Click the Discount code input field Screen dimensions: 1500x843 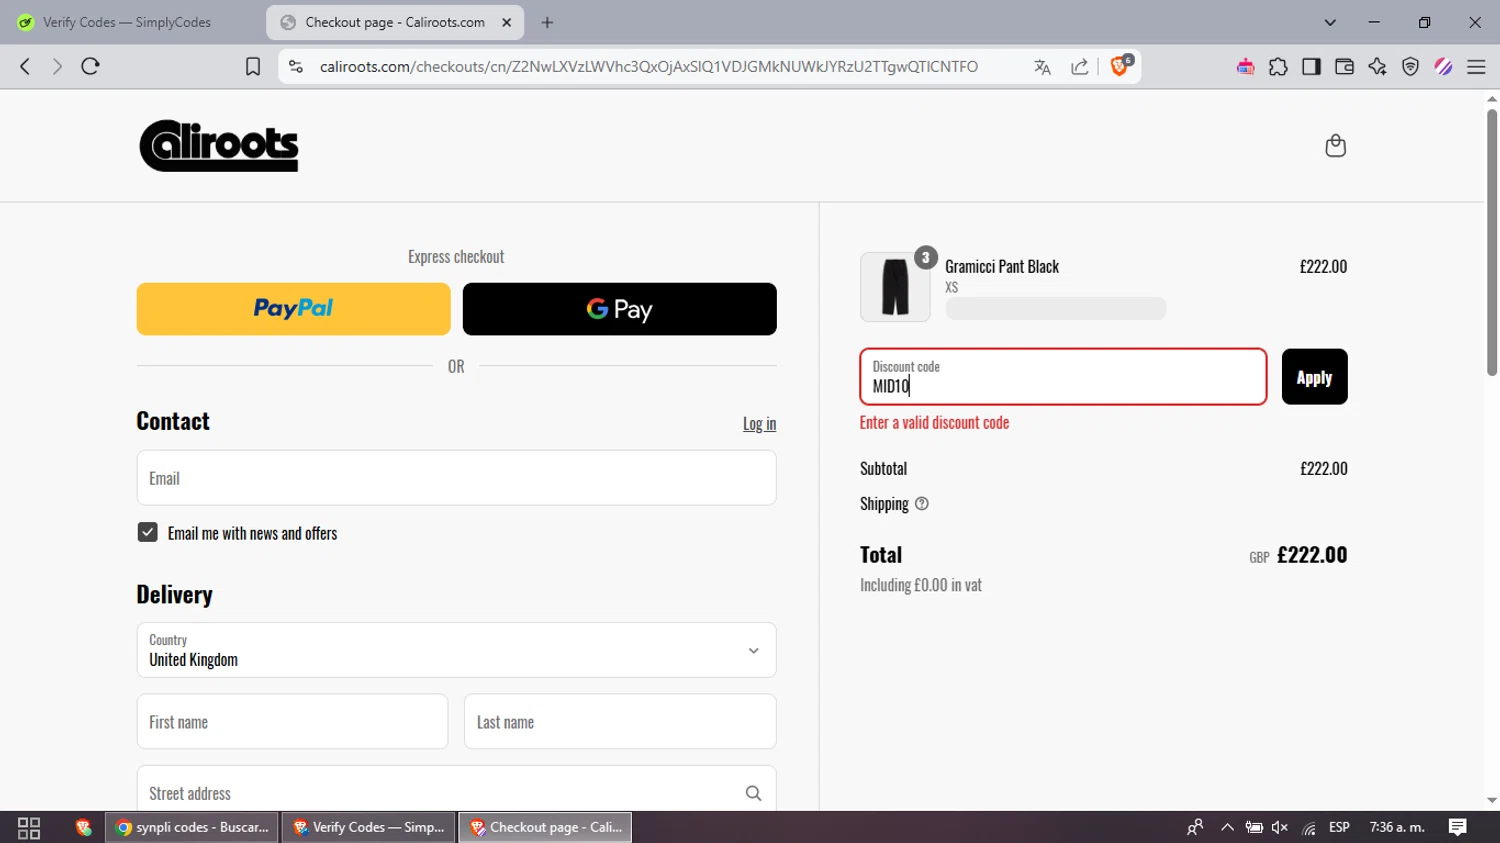coord(1063,377)
